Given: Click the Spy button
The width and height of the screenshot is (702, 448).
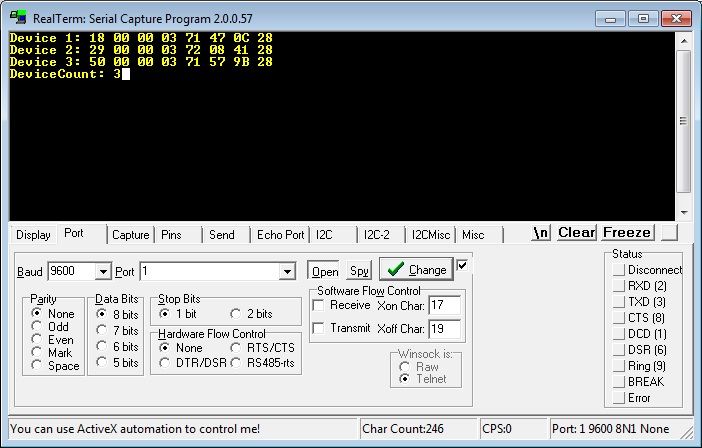Looking at the screenshot, I should tap(359, 271).
